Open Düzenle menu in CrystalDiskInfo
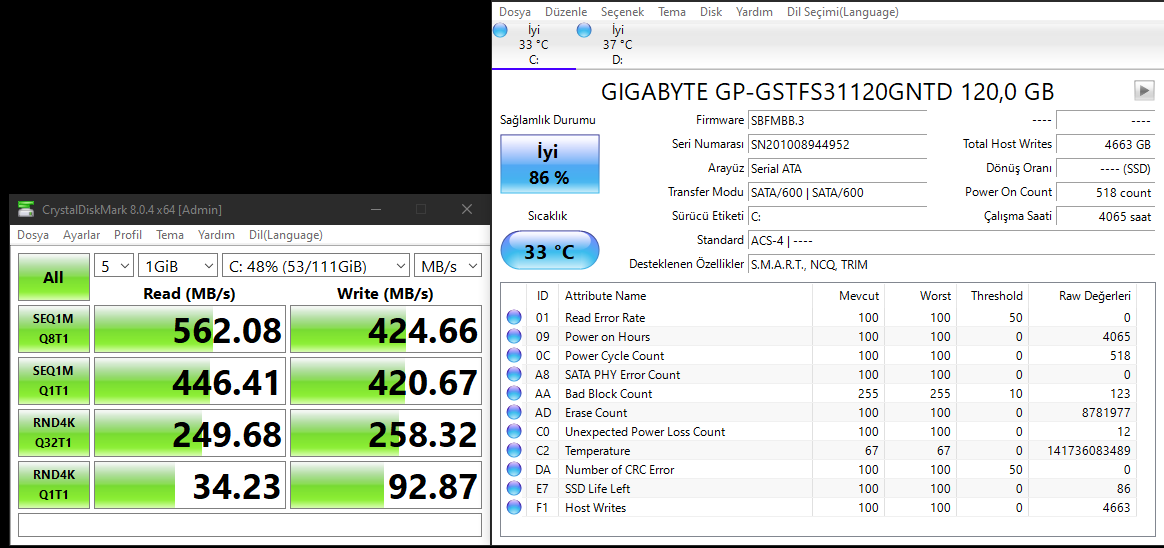 coord(566,12)
